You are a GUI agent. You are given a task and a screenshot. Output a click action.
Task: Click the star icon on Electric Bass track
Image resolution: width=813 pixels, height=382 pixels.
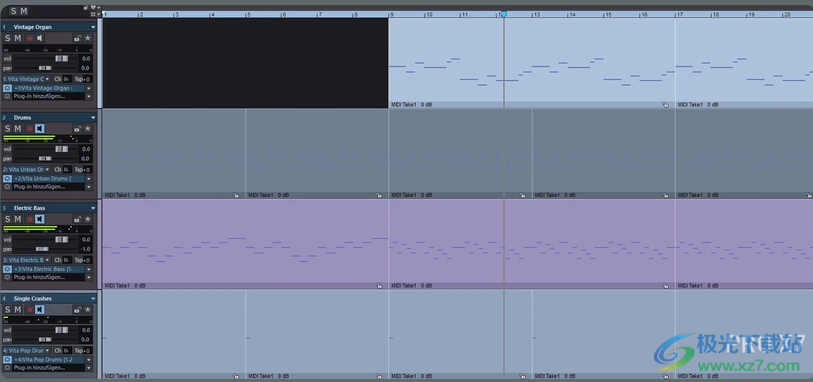[x=88, y=219]
